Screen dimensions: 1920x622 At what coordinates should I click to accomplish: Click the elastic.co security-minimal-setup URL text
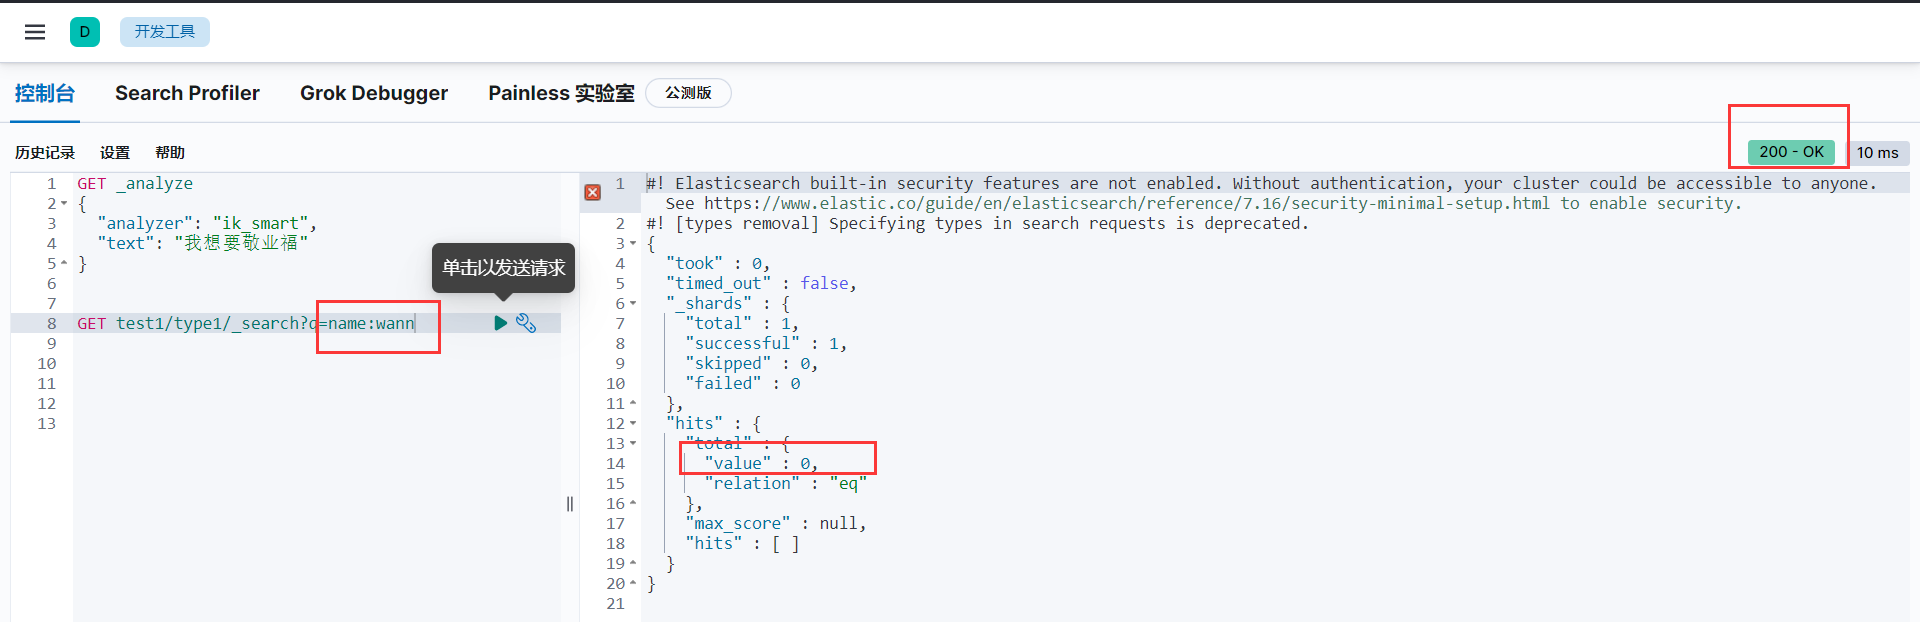click(x=1127, y=204)
